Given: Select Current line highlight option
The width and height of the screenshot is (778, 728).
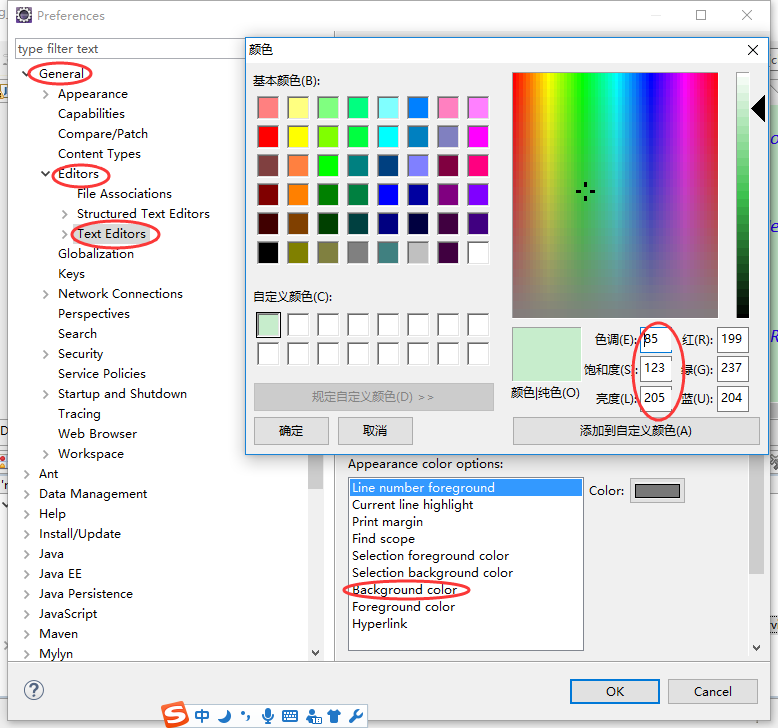Looking at the screenshot, I should pyautogui.click(x=412, y=505).
